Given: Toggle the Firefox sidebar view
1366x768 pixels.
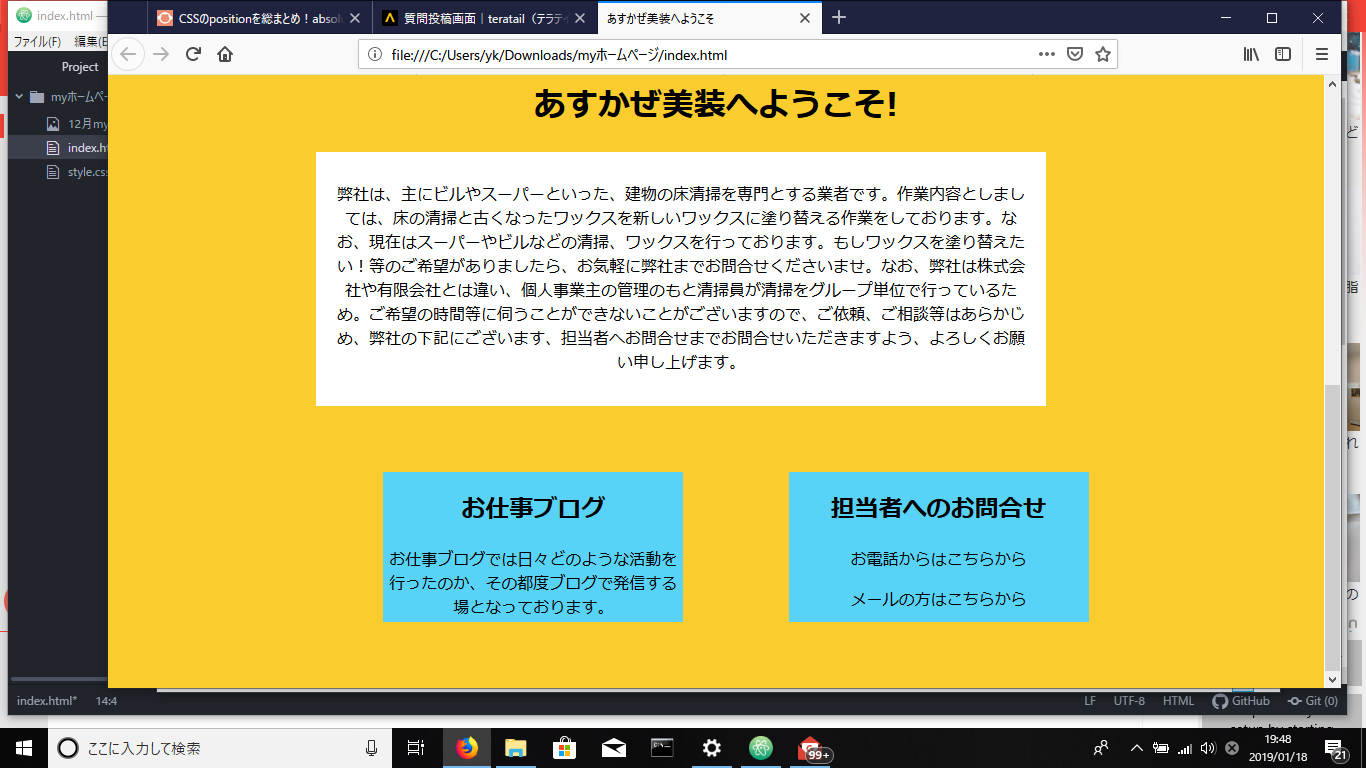Looking at the screenshot, I should pyautogui.click(x=1283, y=55).
